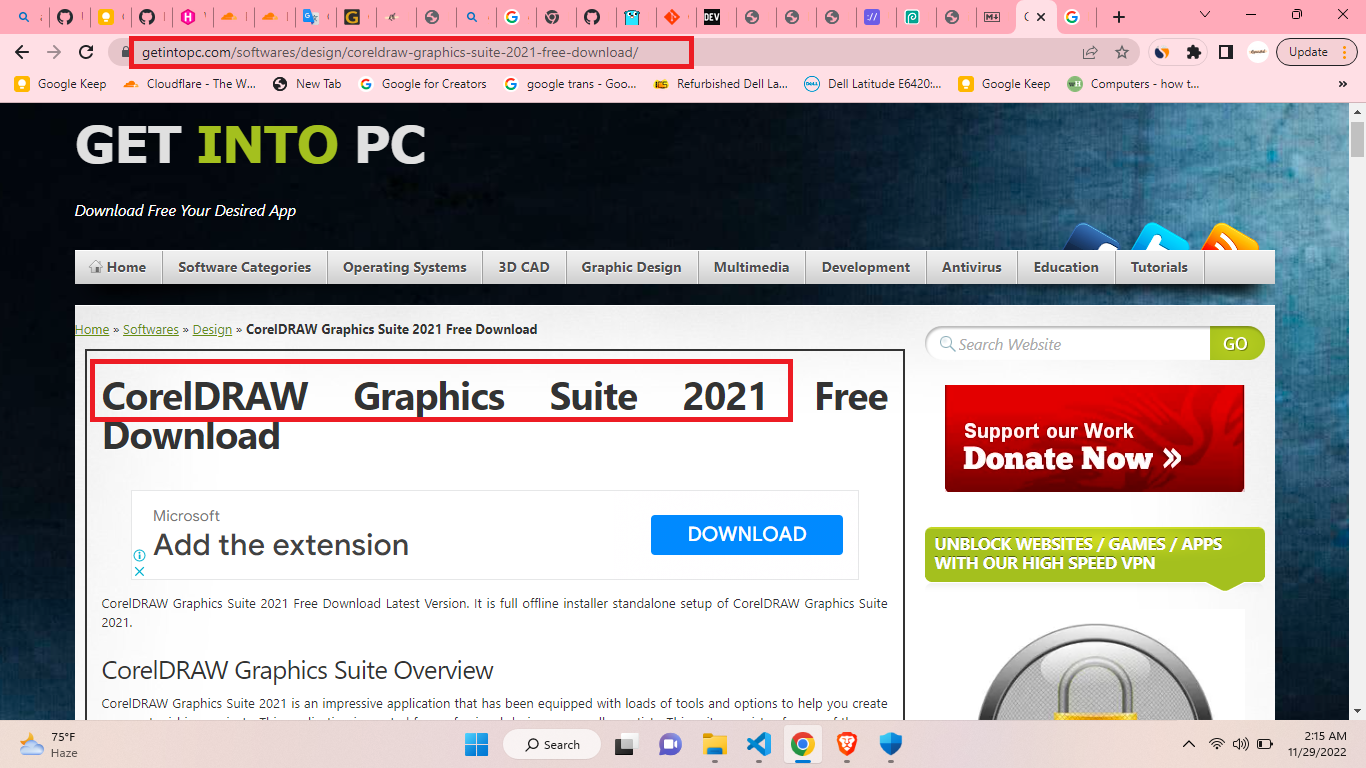Open the Multimedia menu item
1366x768 pixels.
751,267
